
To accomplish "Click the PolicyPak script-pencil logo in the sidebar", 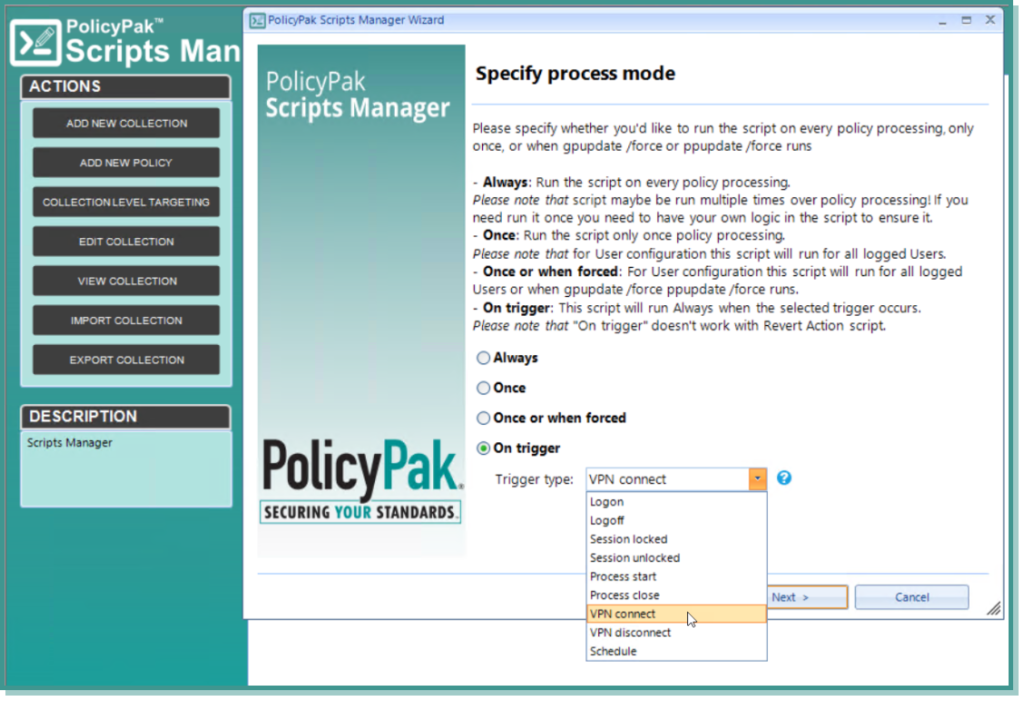I will click(34, 41).
